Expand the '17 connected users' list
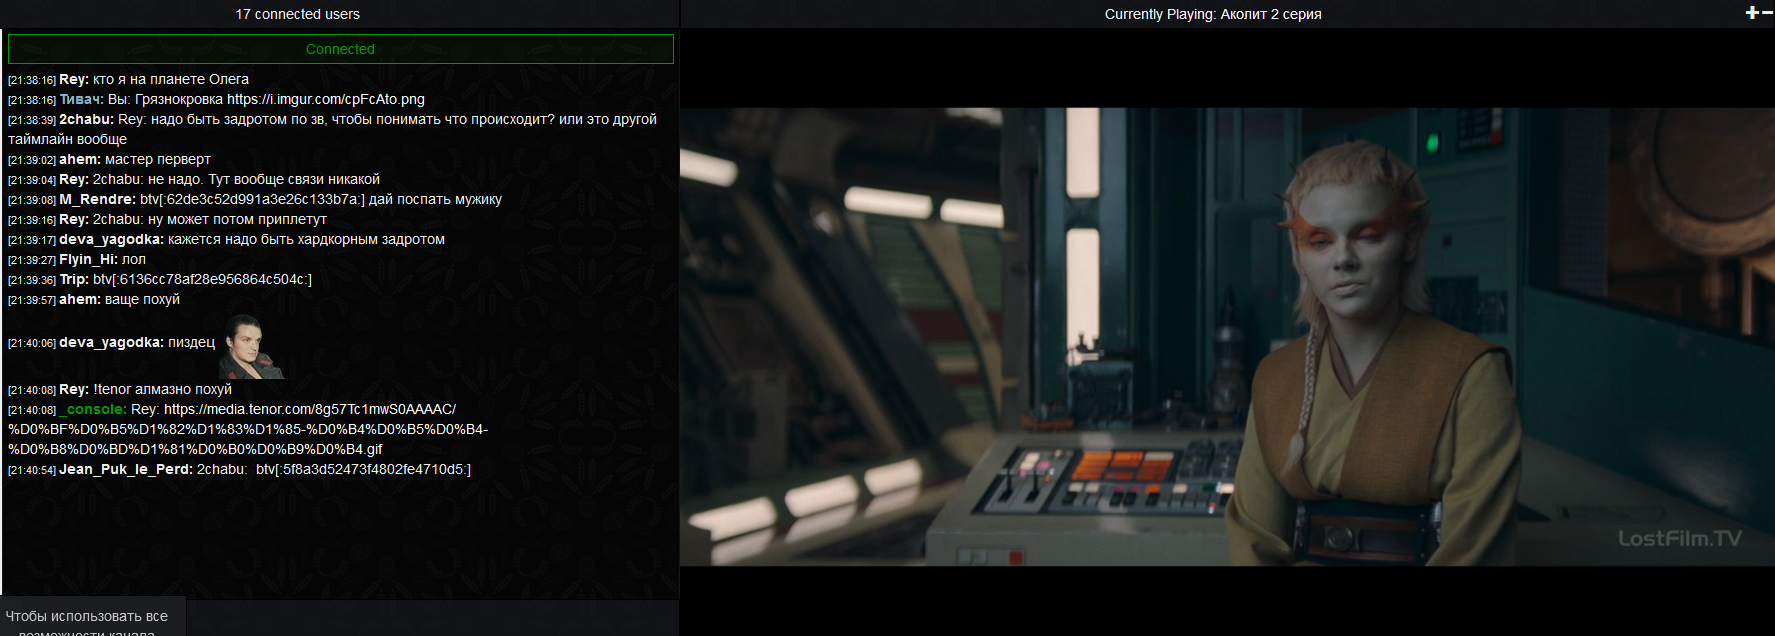 [x=297, y=14]
